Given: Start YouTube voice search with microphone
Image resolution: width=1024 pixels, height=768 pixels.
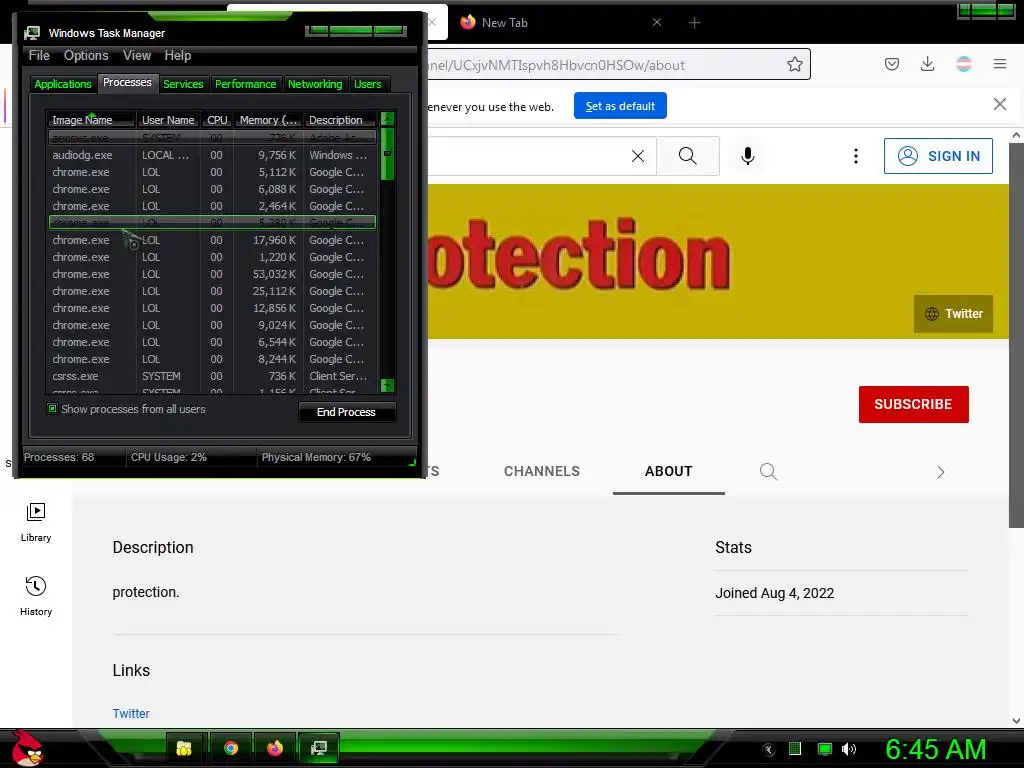Looking at the screenshot, I should coord(748,156).
